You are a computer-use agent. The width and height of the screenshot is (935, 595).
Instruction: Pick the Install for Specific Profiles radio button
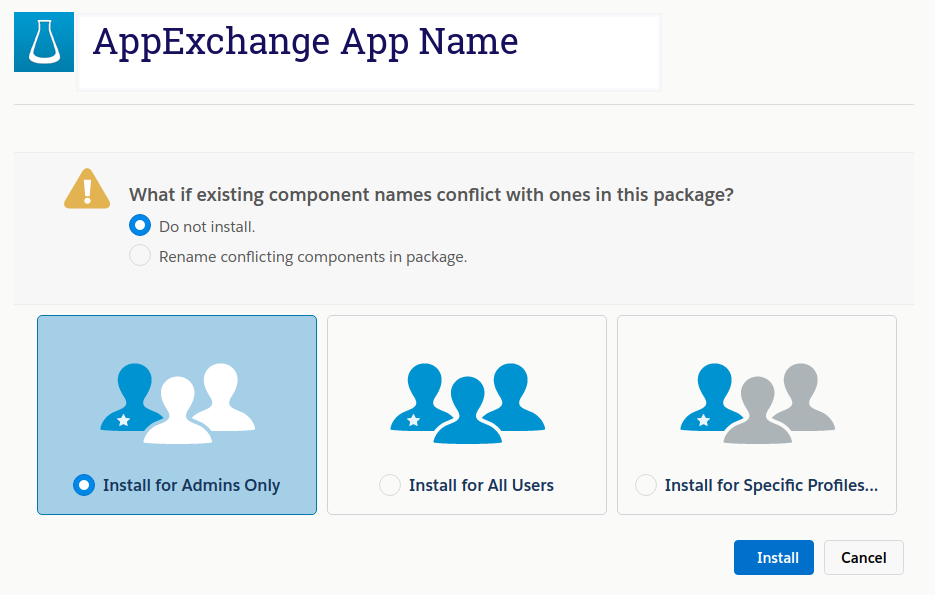pyautogui.click(x=647, y=485)
